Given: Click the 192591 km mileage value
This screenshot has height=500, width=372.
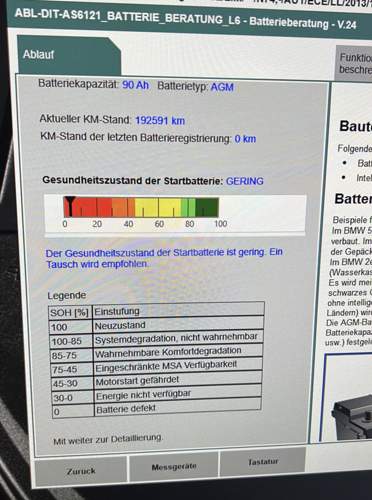Looking at the screenshot, I should [160, 120].
